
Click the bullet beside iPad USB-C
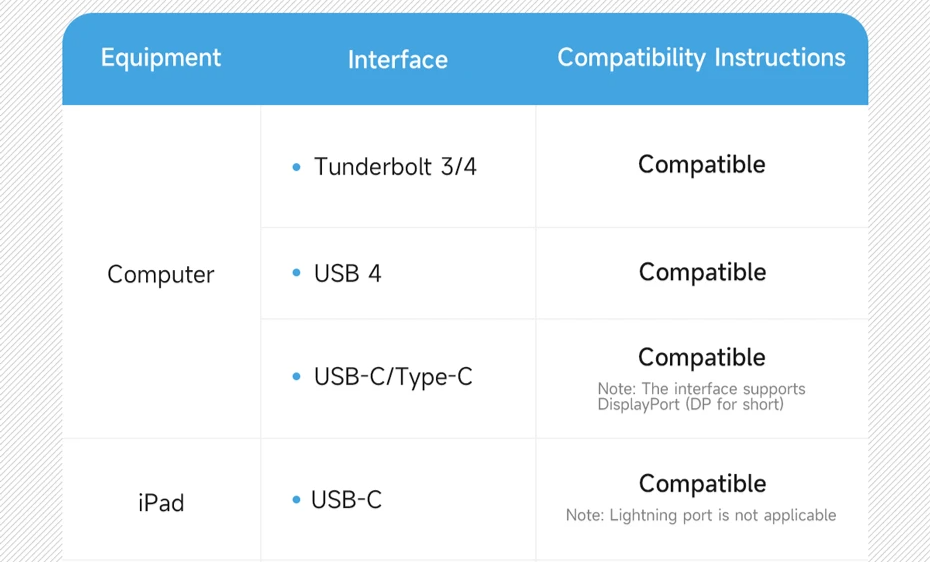297,500
